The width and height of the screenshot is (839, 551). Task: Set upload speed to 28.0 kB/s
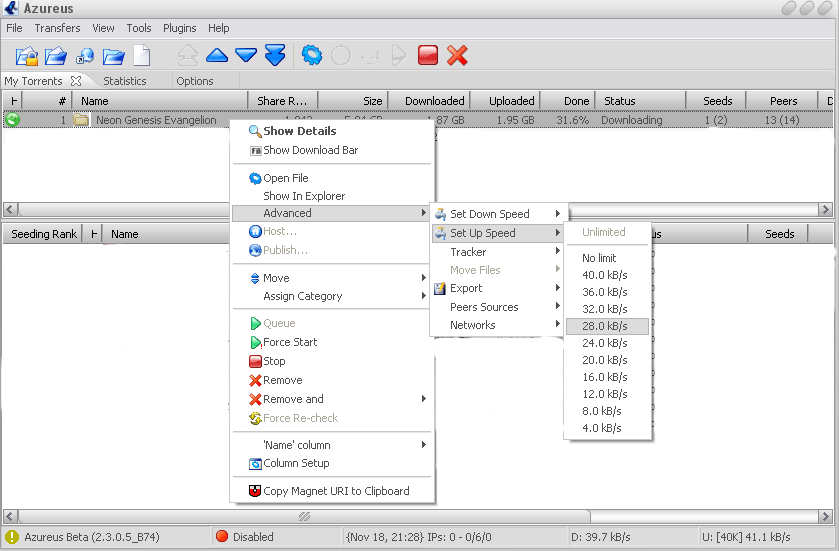click(x=607, y=326)
